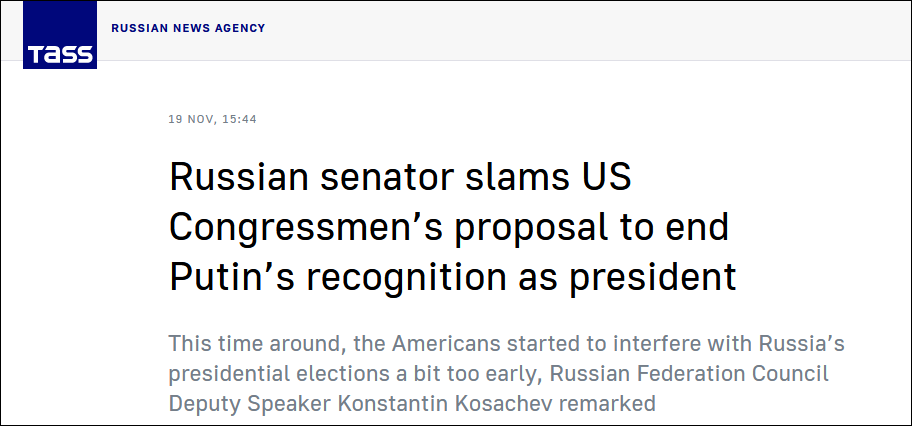Click "president" at the end of the headline
912x426 pixels.
click(x=657, y=276)
